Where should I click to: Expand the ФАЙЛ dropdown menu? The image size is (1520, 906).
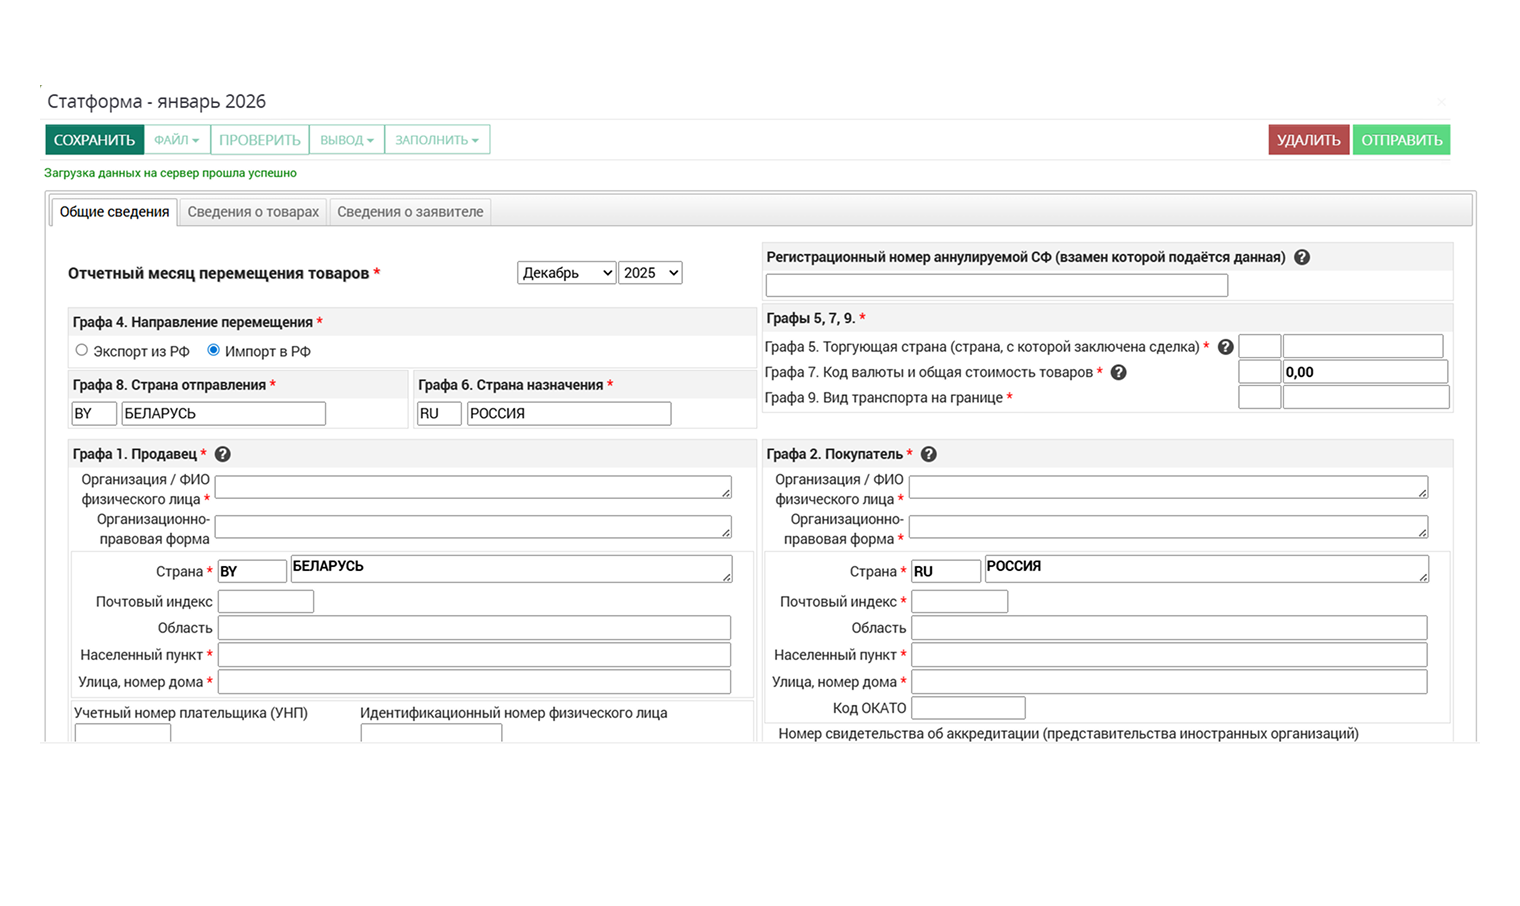pos(177,140)
